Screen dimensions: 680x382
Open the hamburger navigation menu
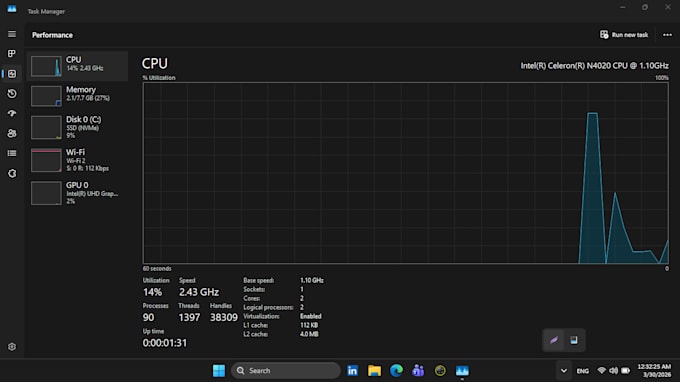(x=12, y=34)
